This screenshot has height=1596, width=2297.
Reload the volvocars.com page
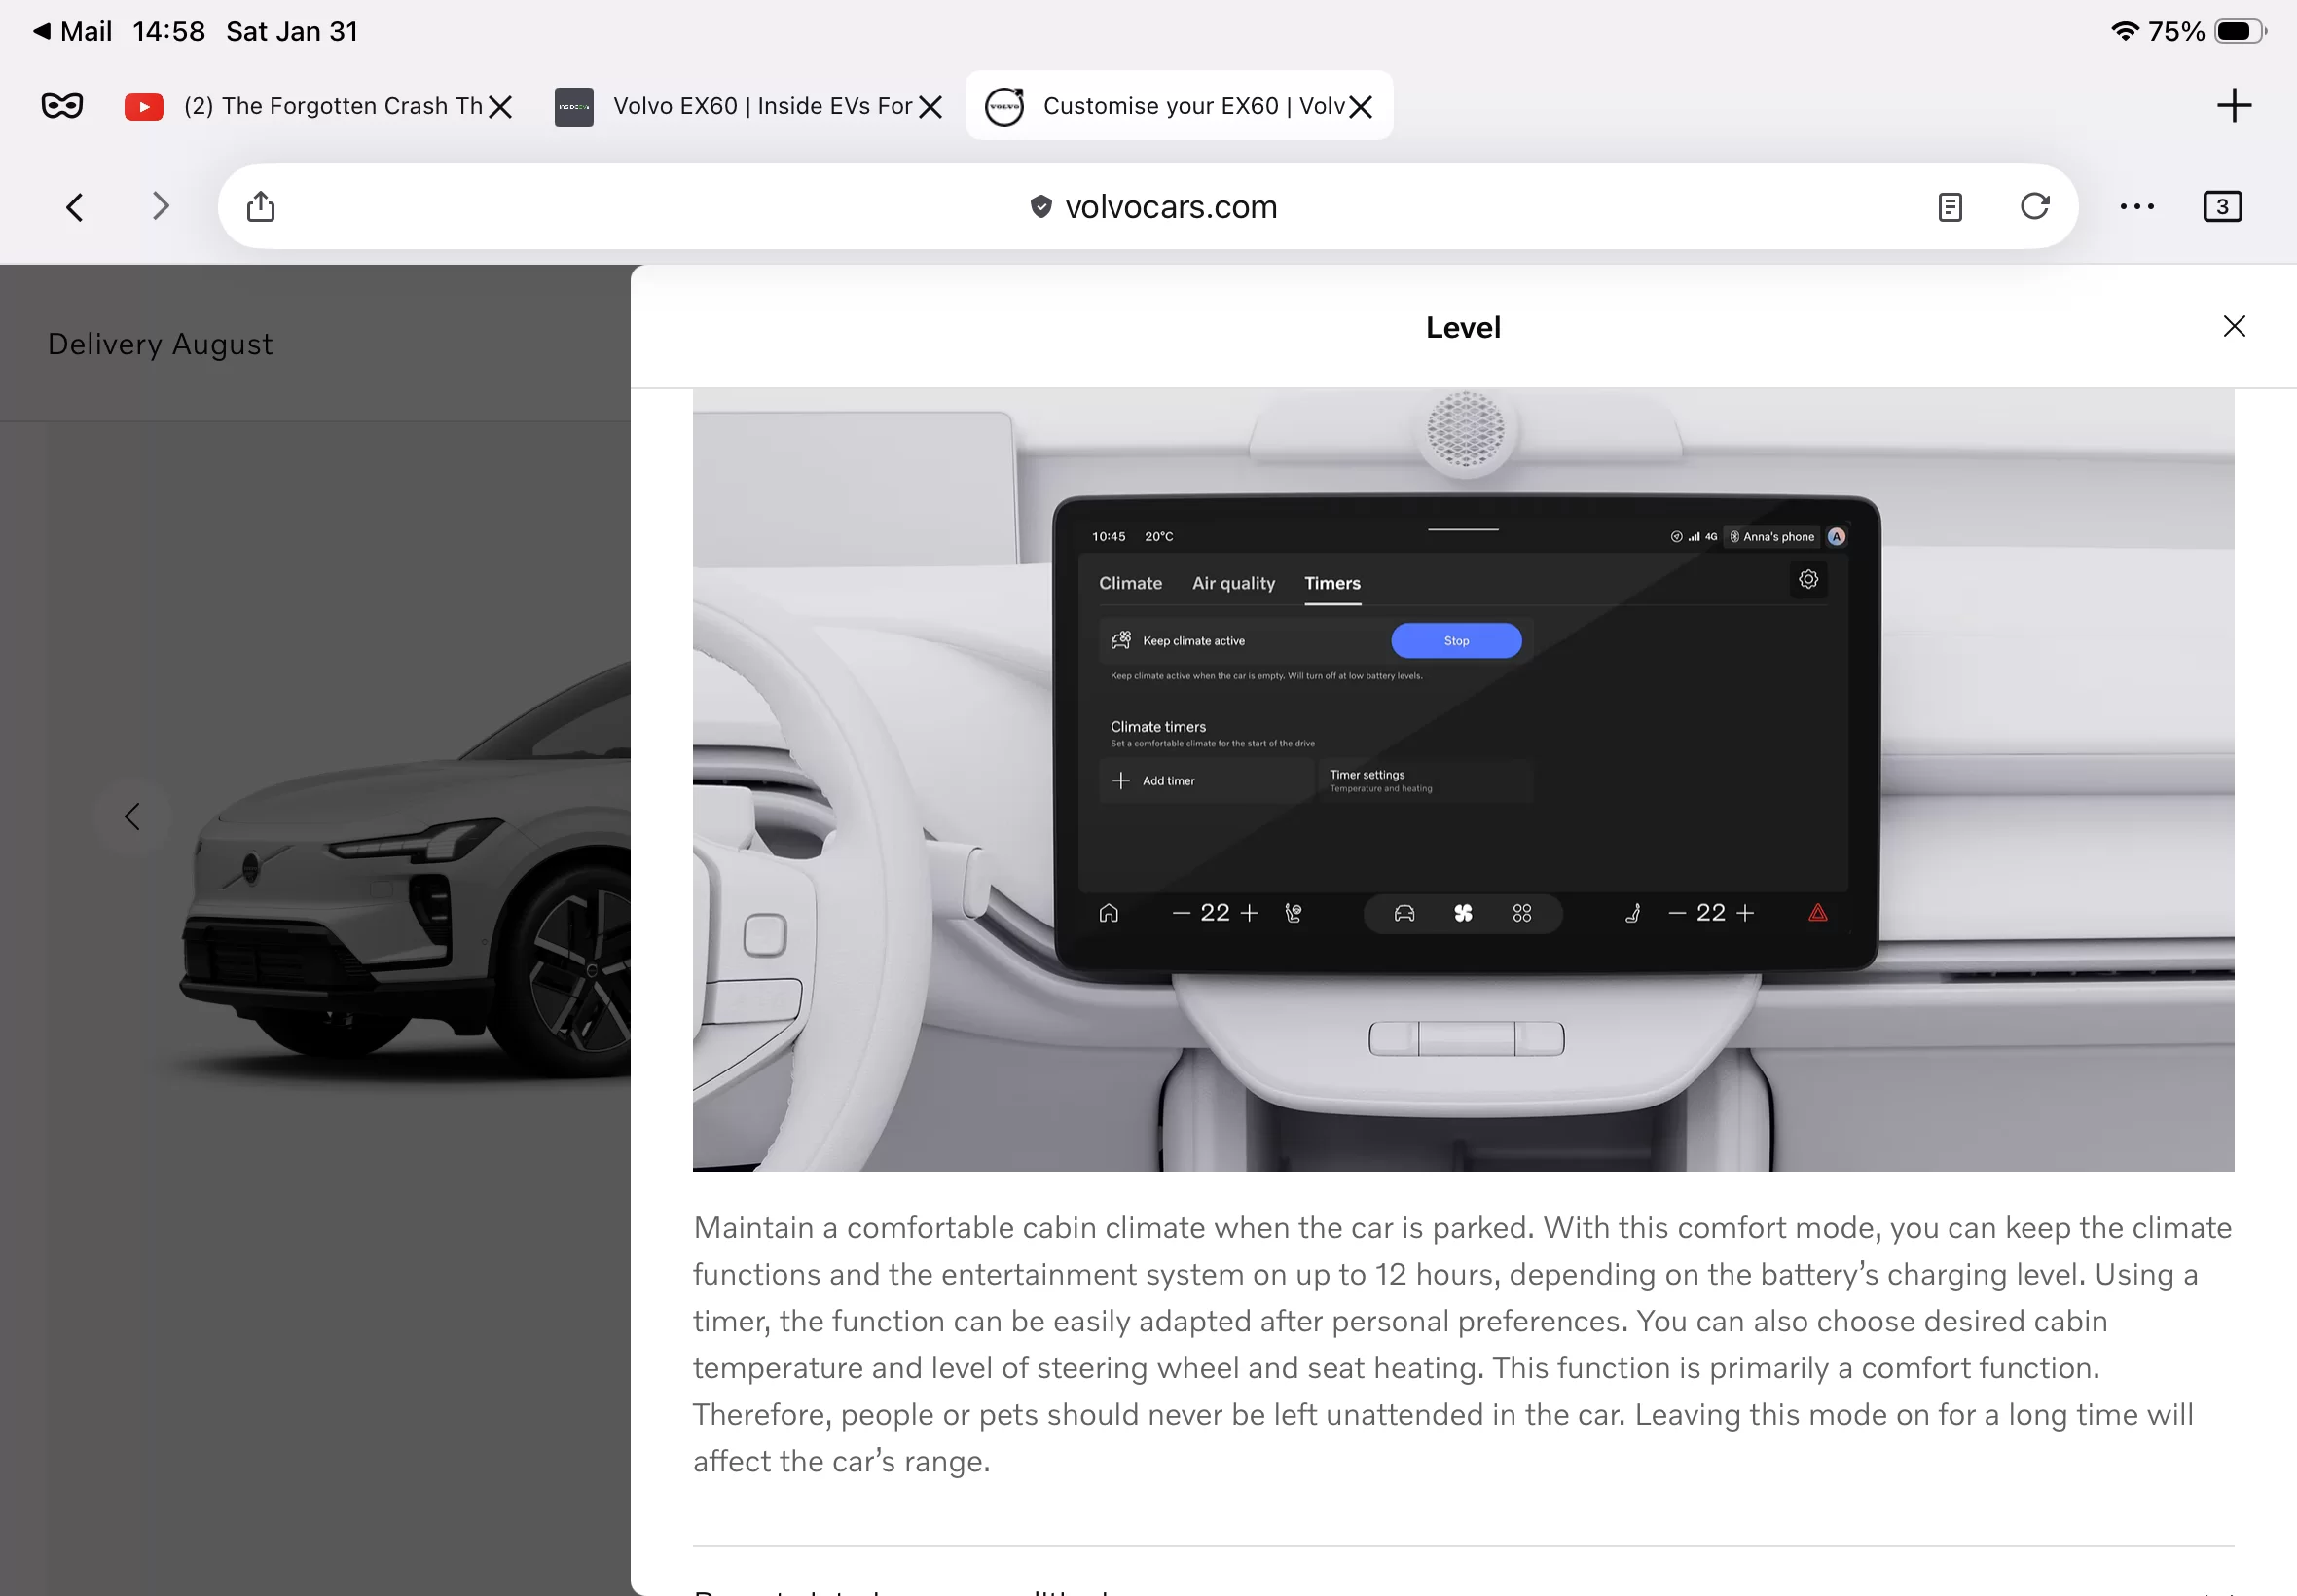2034,207
